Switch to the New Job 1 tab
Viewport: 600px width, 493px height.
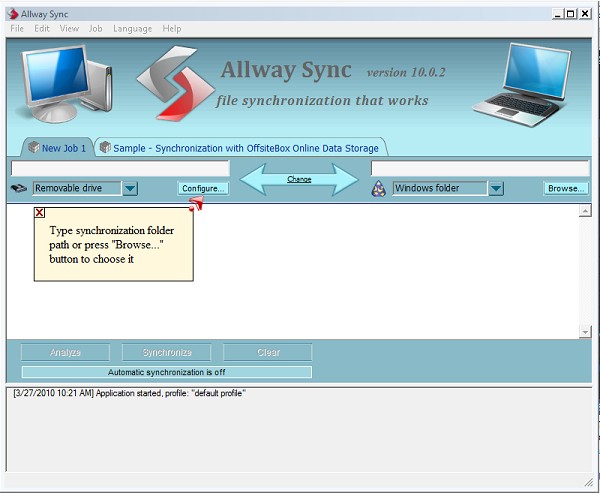(57, 148)
